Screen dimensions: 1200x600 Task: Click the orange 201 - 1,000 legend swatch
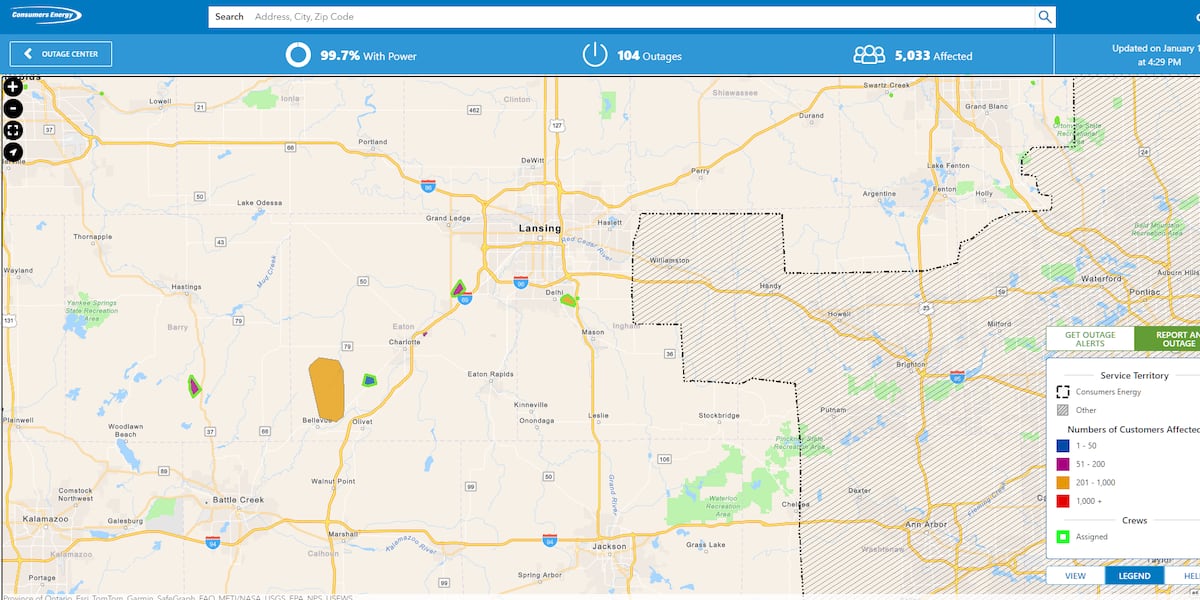click(1063, 482)
